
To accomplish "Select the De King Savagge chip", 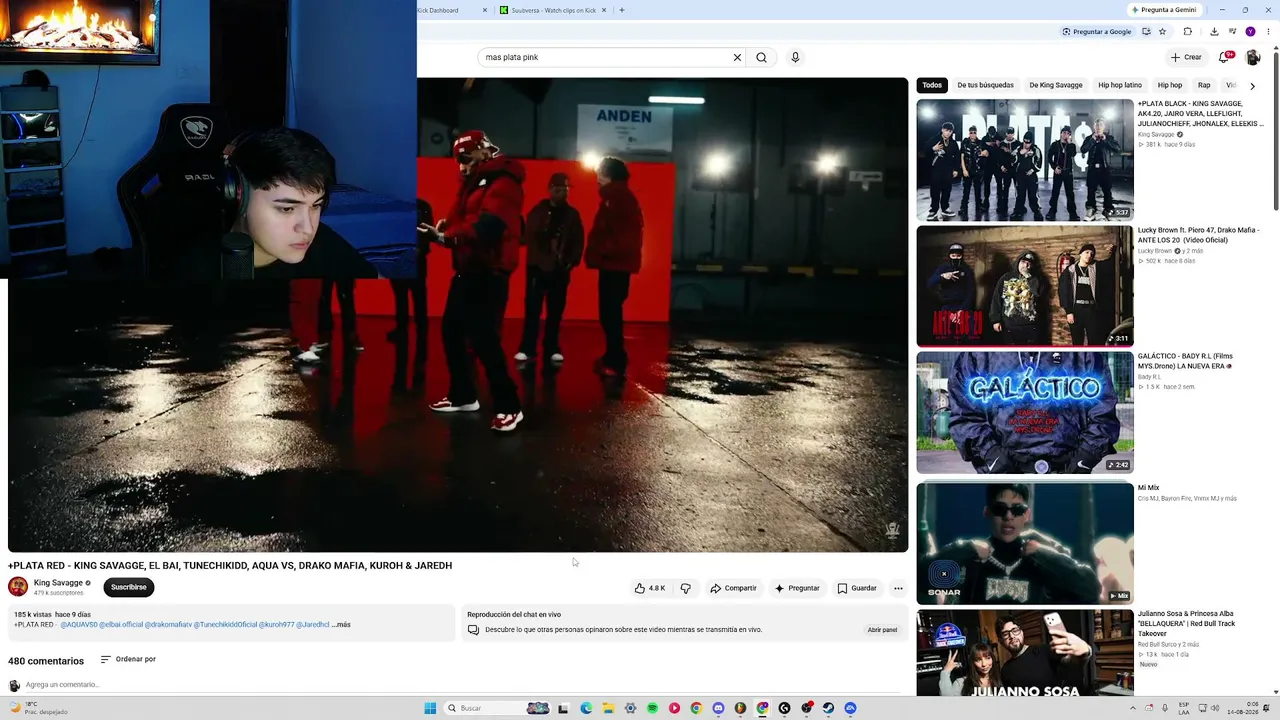I will tap(1056, 85).
